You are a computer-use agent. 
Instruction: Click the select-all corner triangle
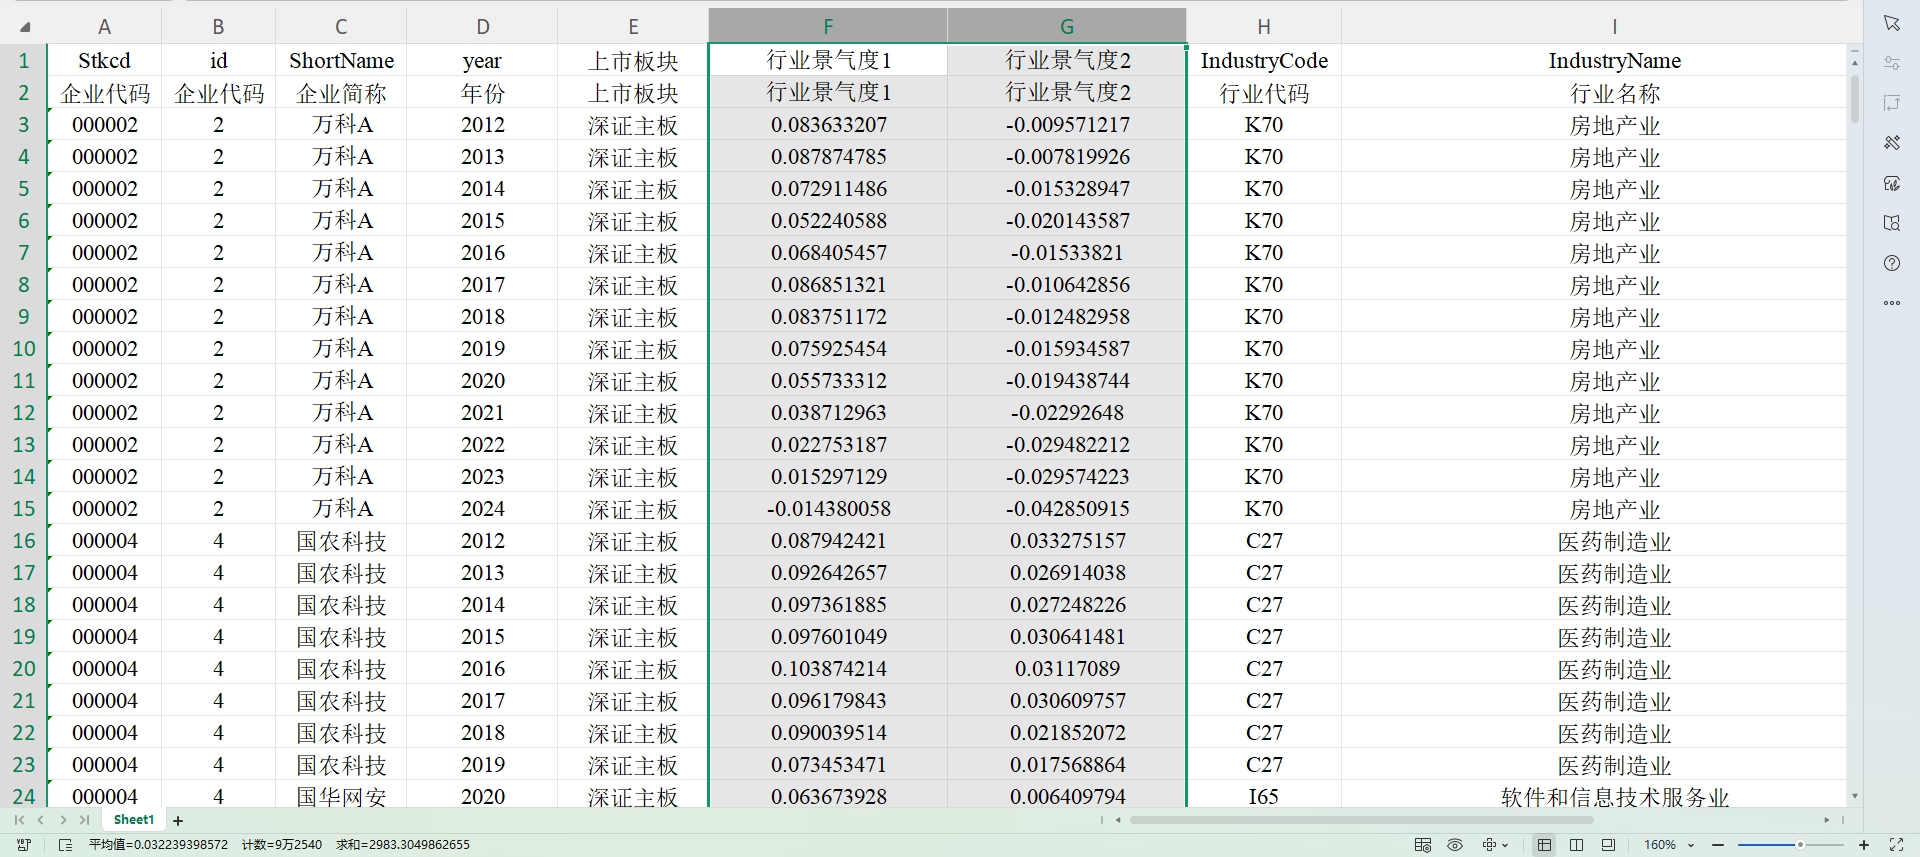pyautogui.click(x=24, y=27)
